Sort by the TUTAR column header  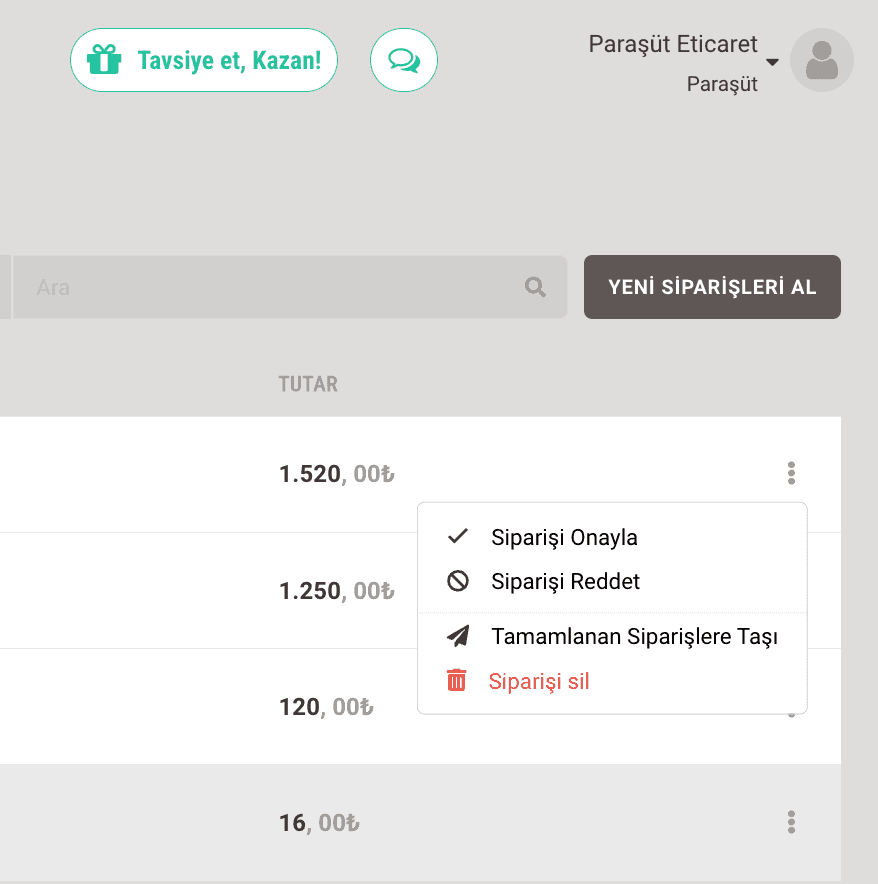point(308,383)
